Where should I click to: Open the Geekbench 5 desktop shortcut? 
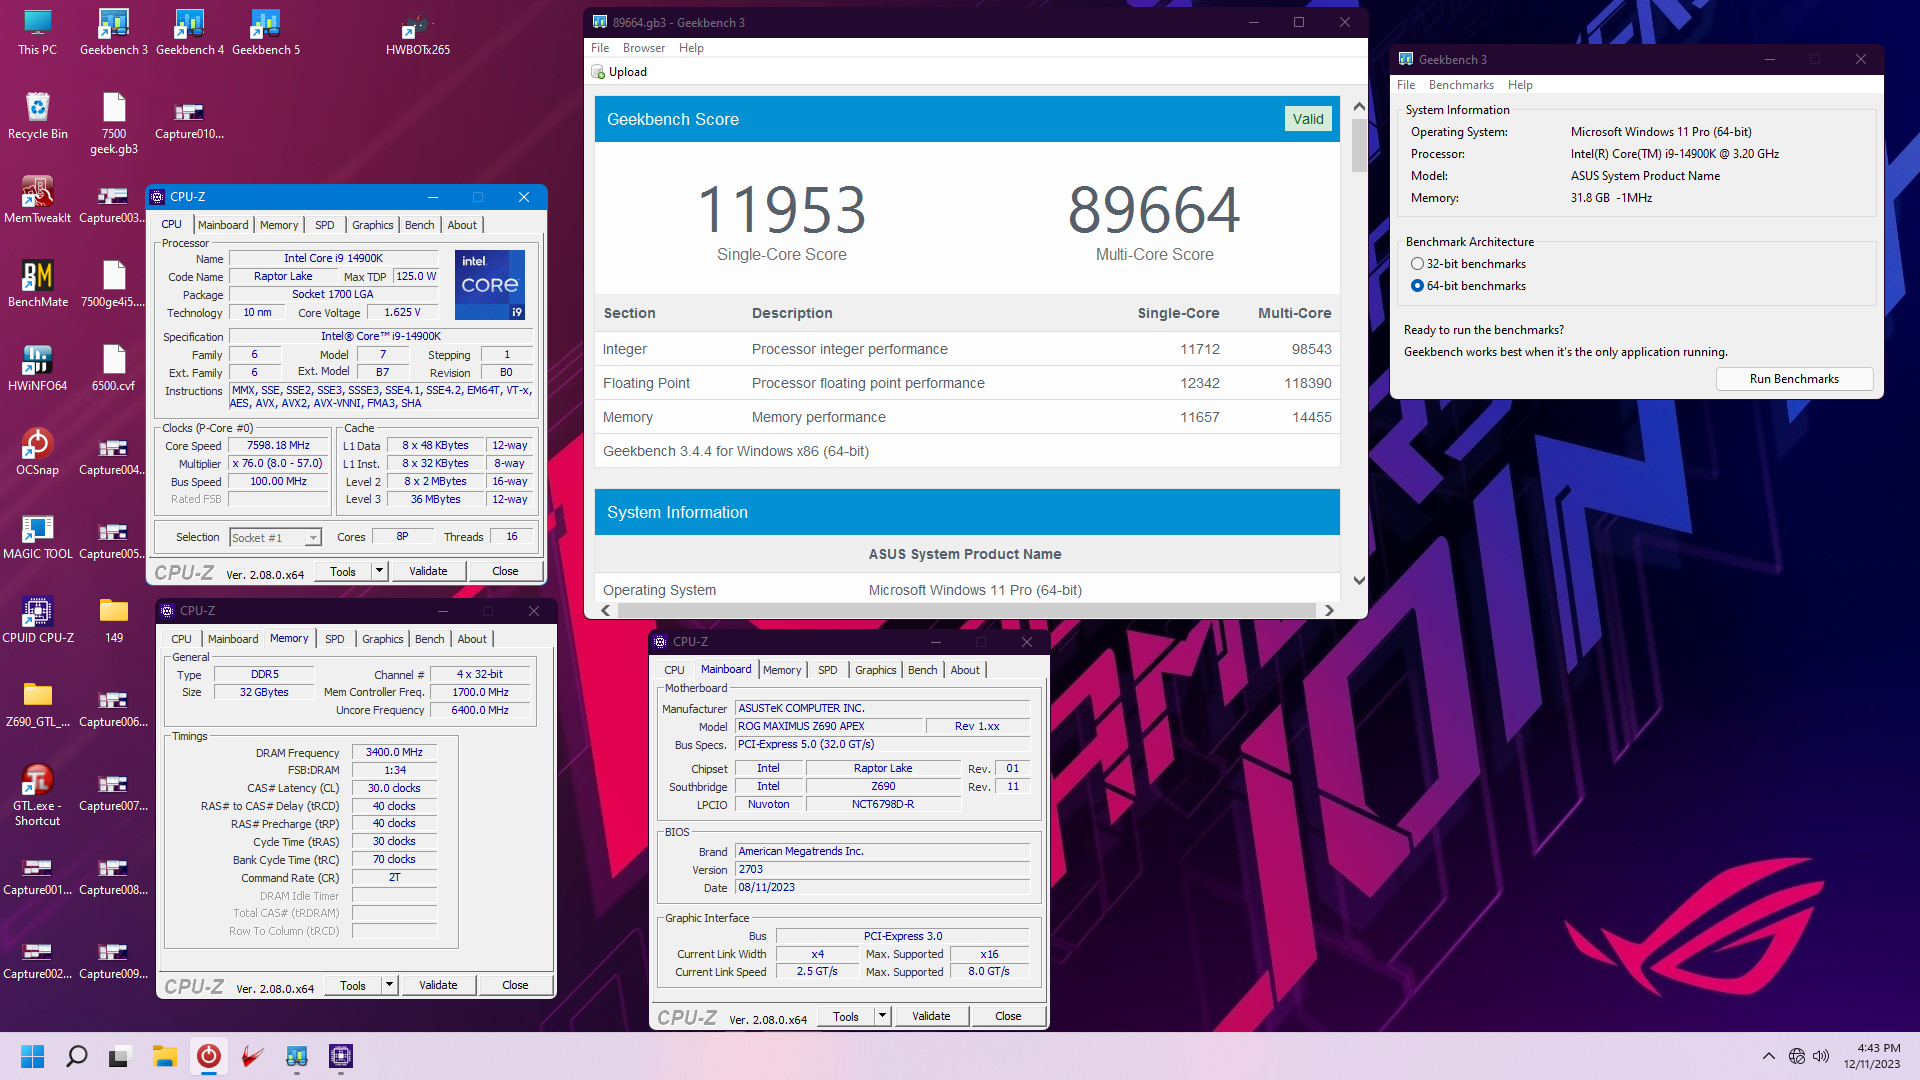tap(266, 31)
